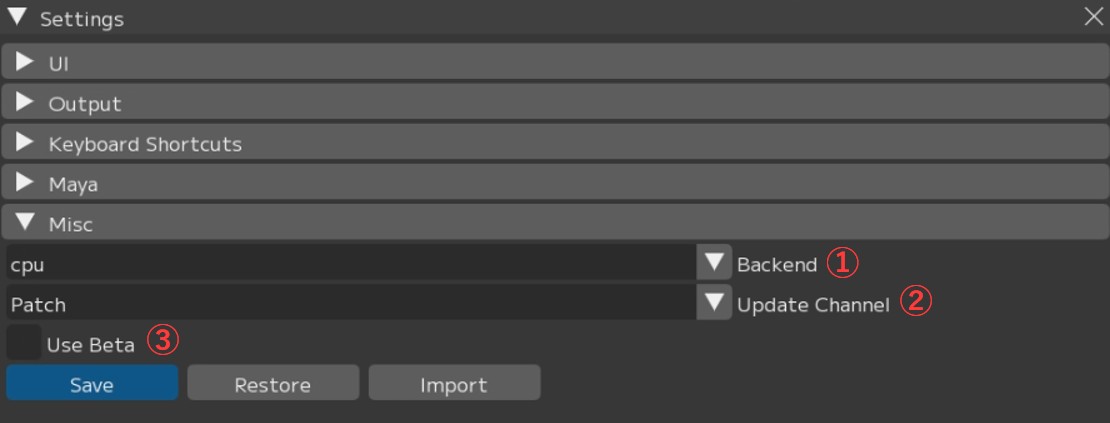Click the Settings title bar text
The height and width of the screenshot is (423, 1110).
pos(82,19)
